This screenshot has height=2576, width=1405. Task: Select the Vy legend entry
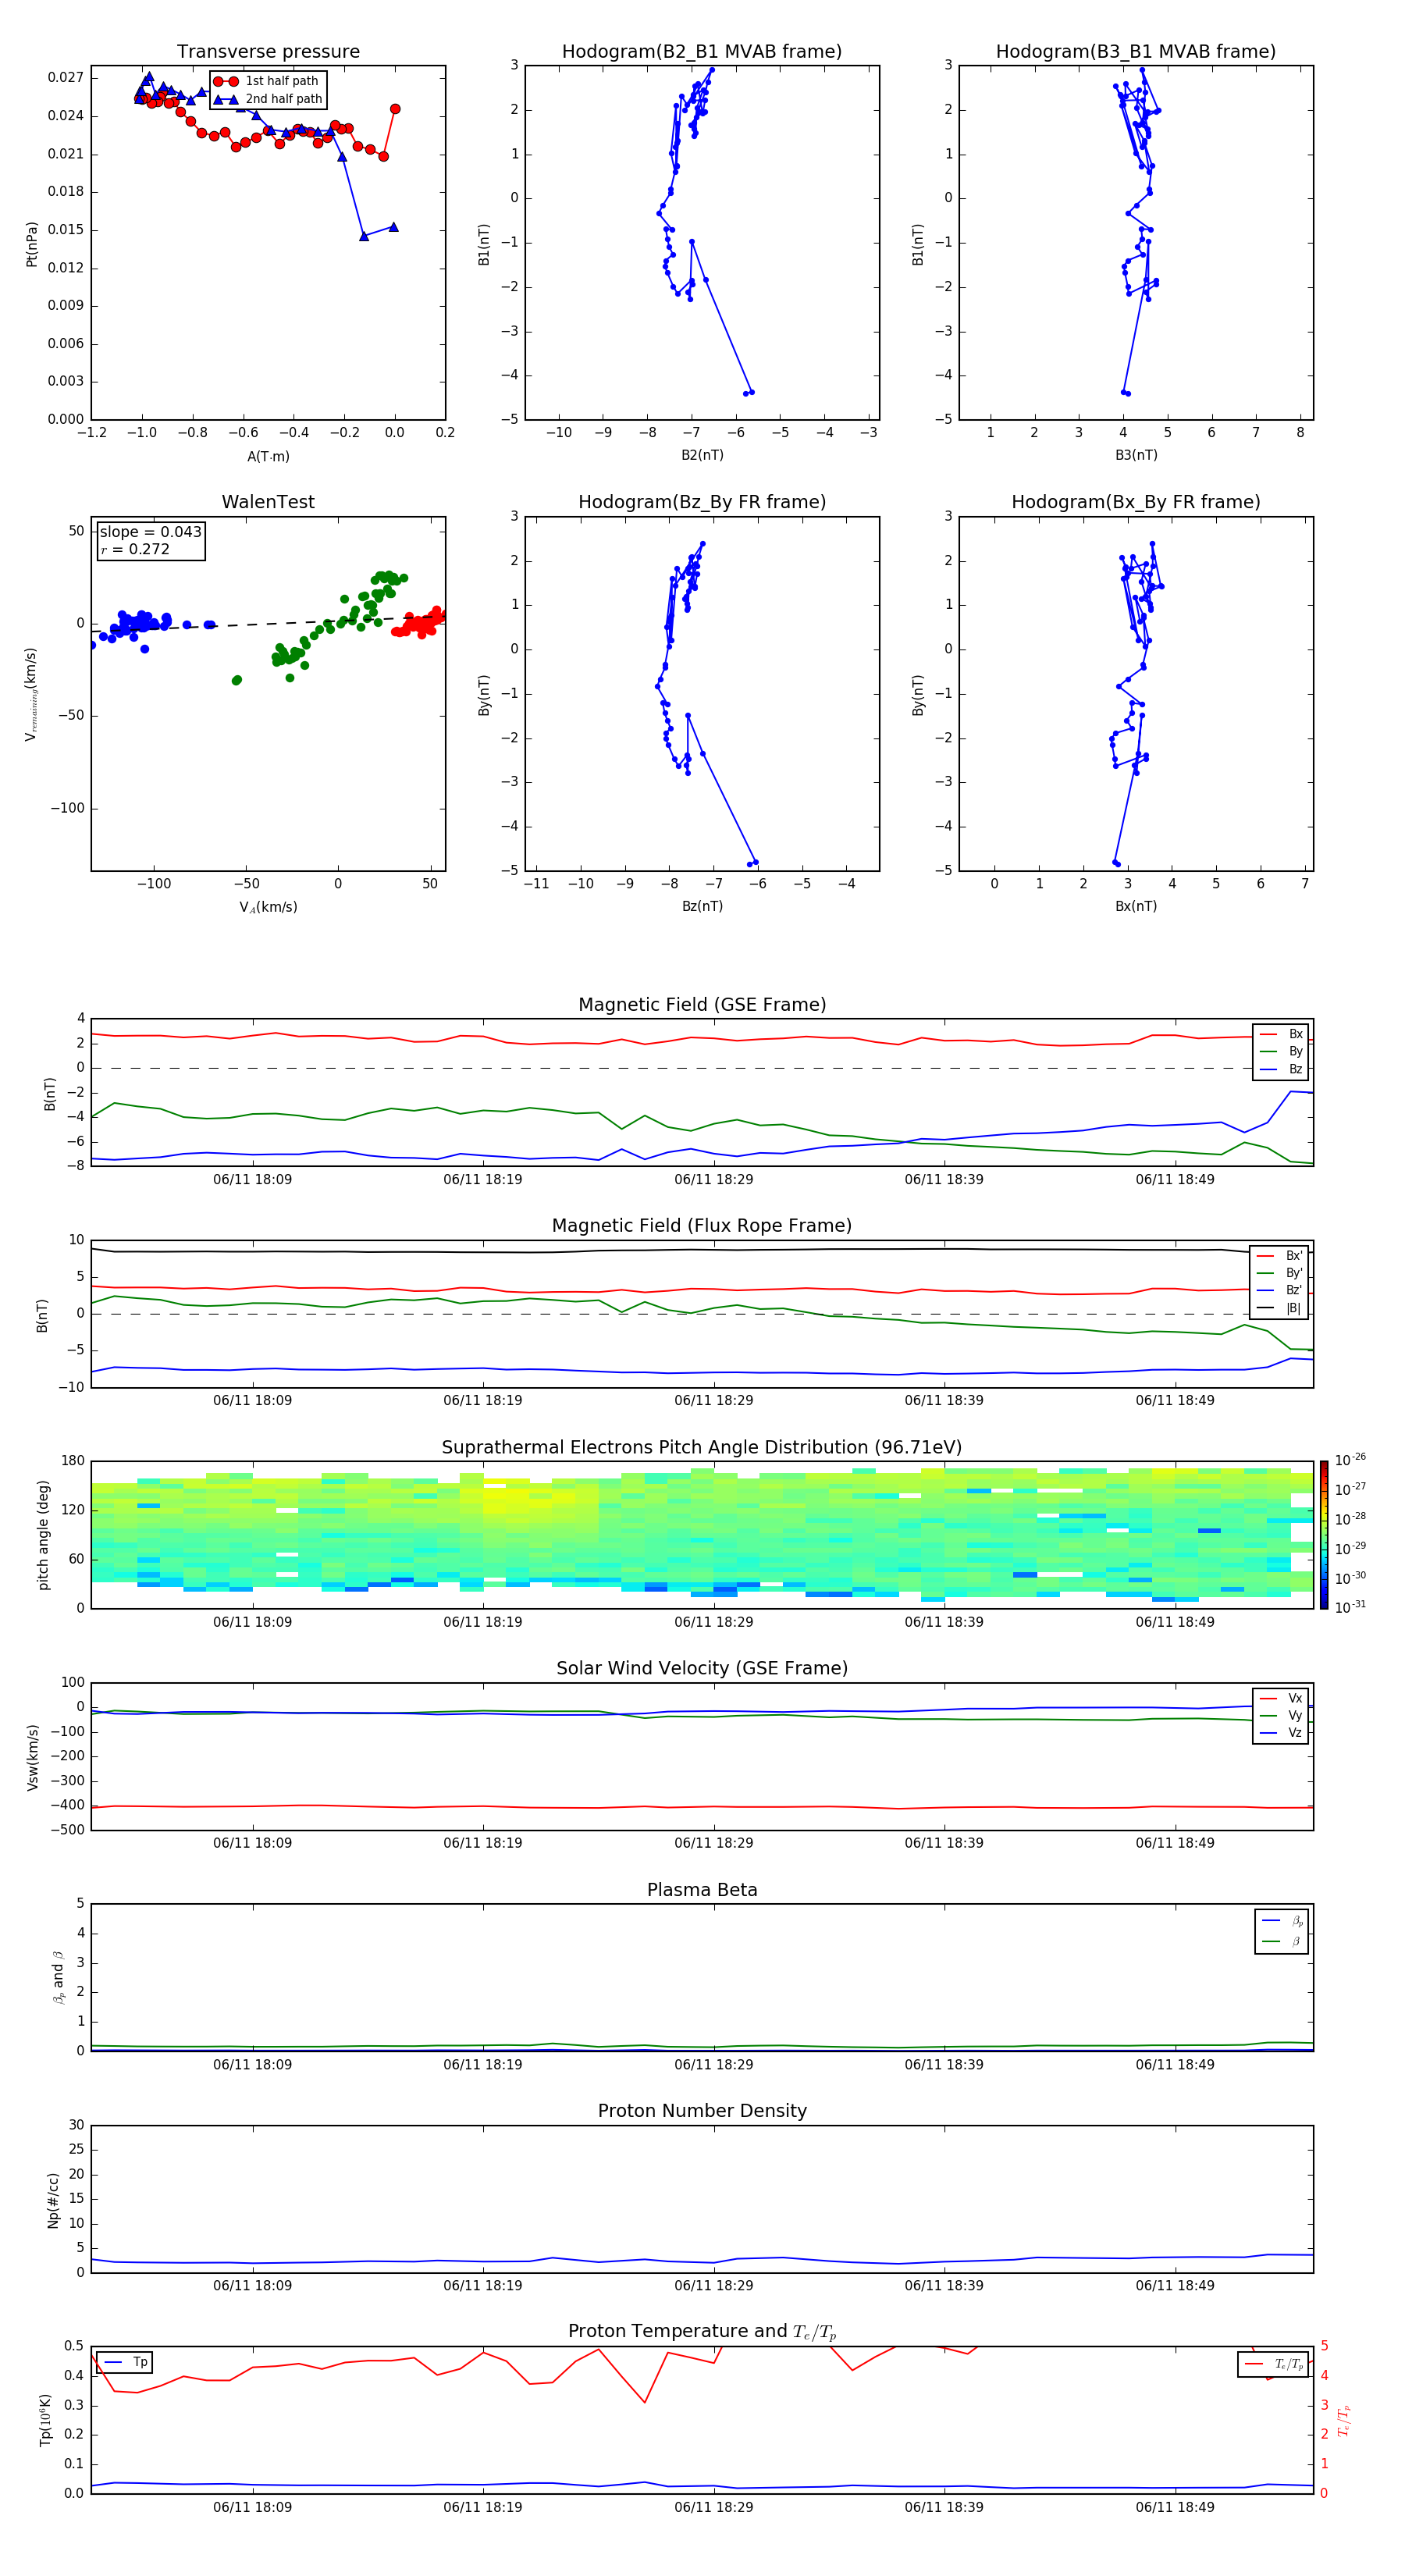1281,1716
